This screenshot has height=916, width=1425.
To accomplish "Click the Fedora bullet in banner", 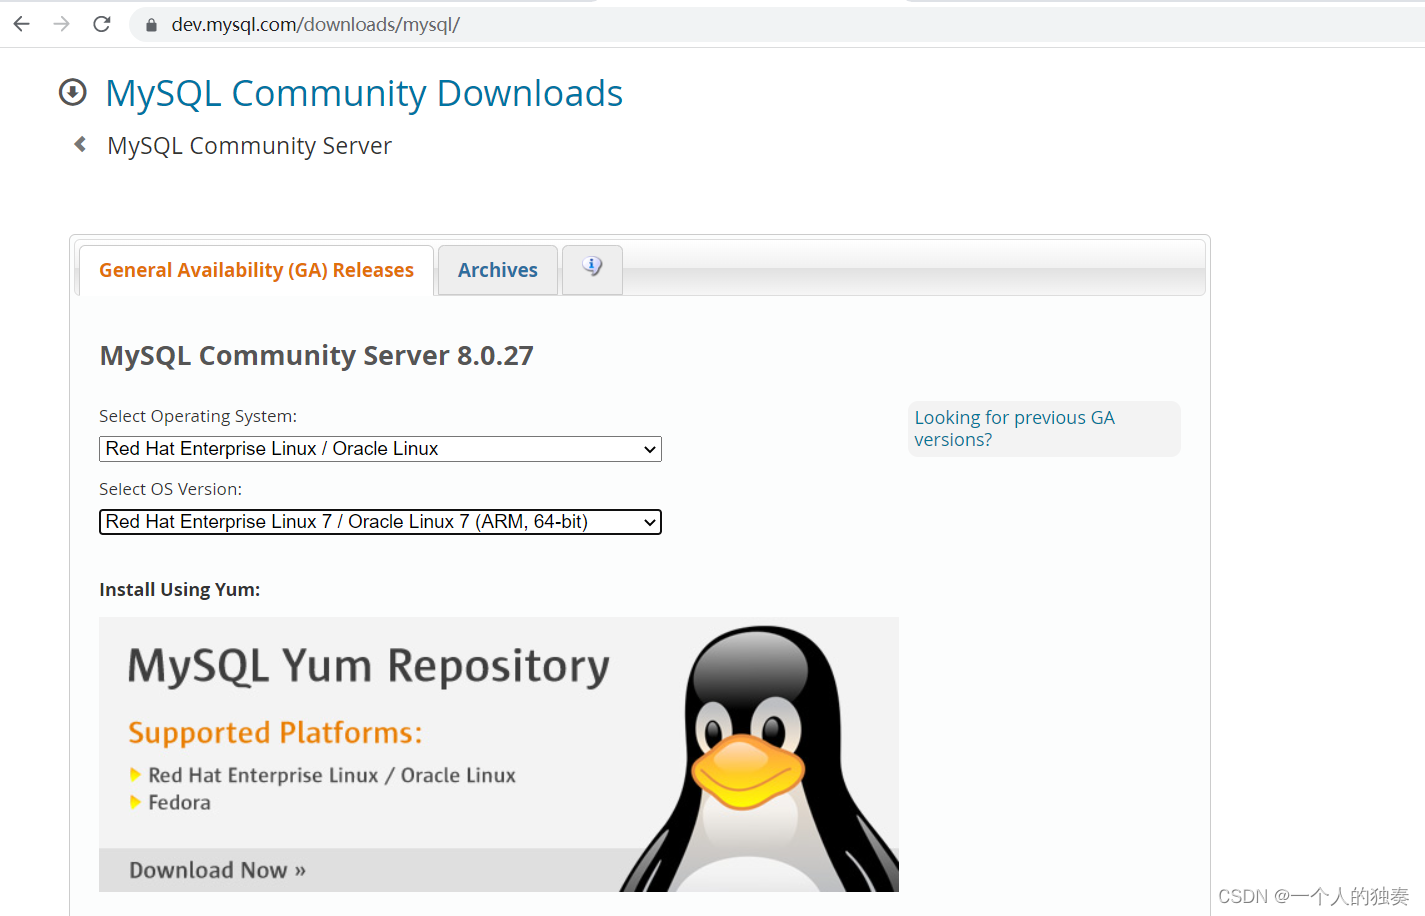I will 179,802.
